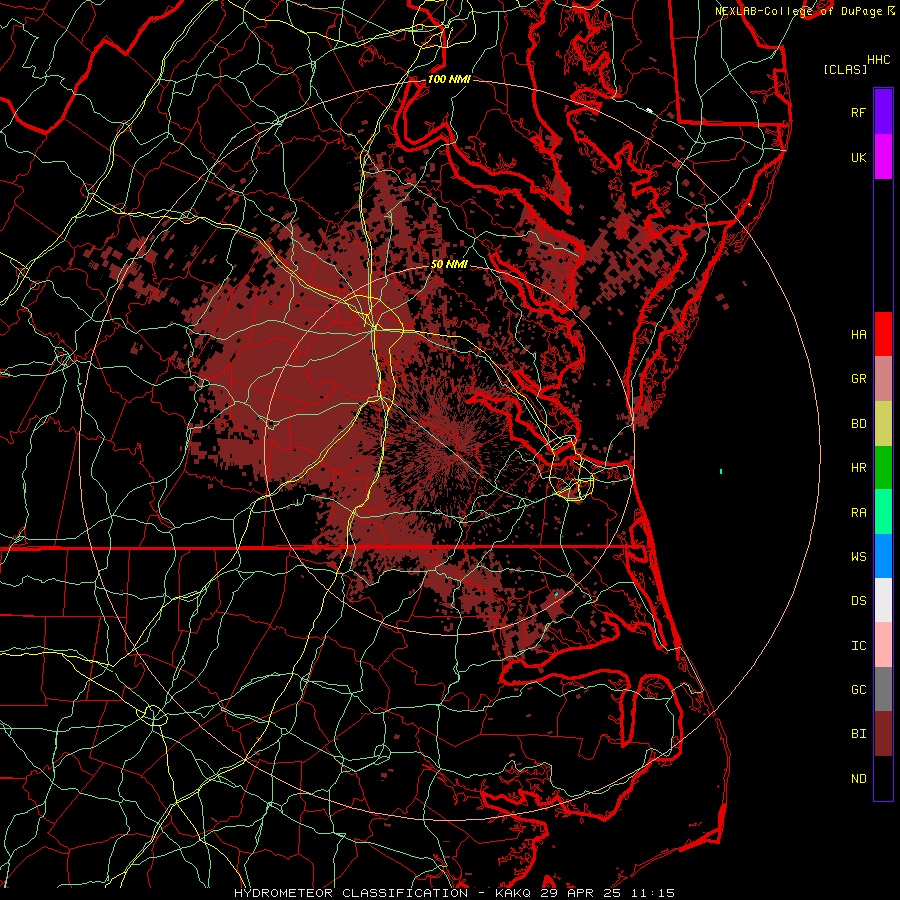
Task: Click the small cyan pixel south of state line
Action: pyautogui.click(x=556, y=594)
